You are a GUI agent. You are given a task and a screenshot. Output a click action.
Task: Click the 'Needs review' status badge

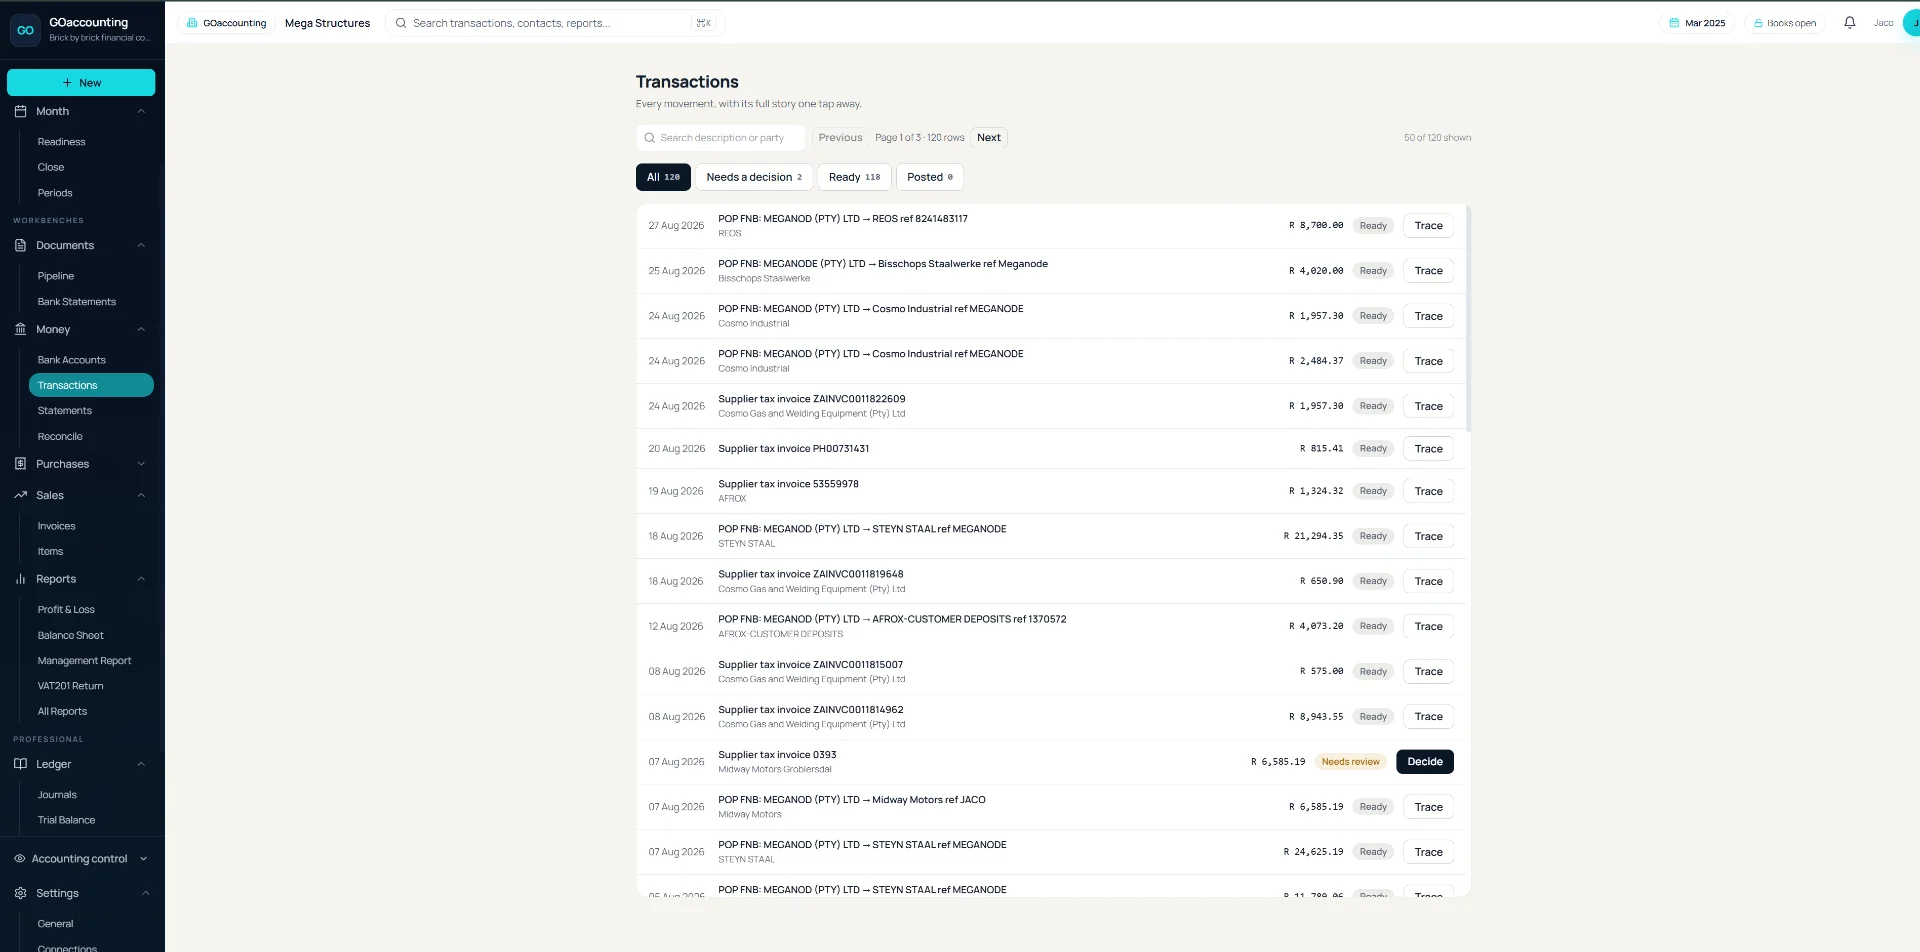point(1350,762)
